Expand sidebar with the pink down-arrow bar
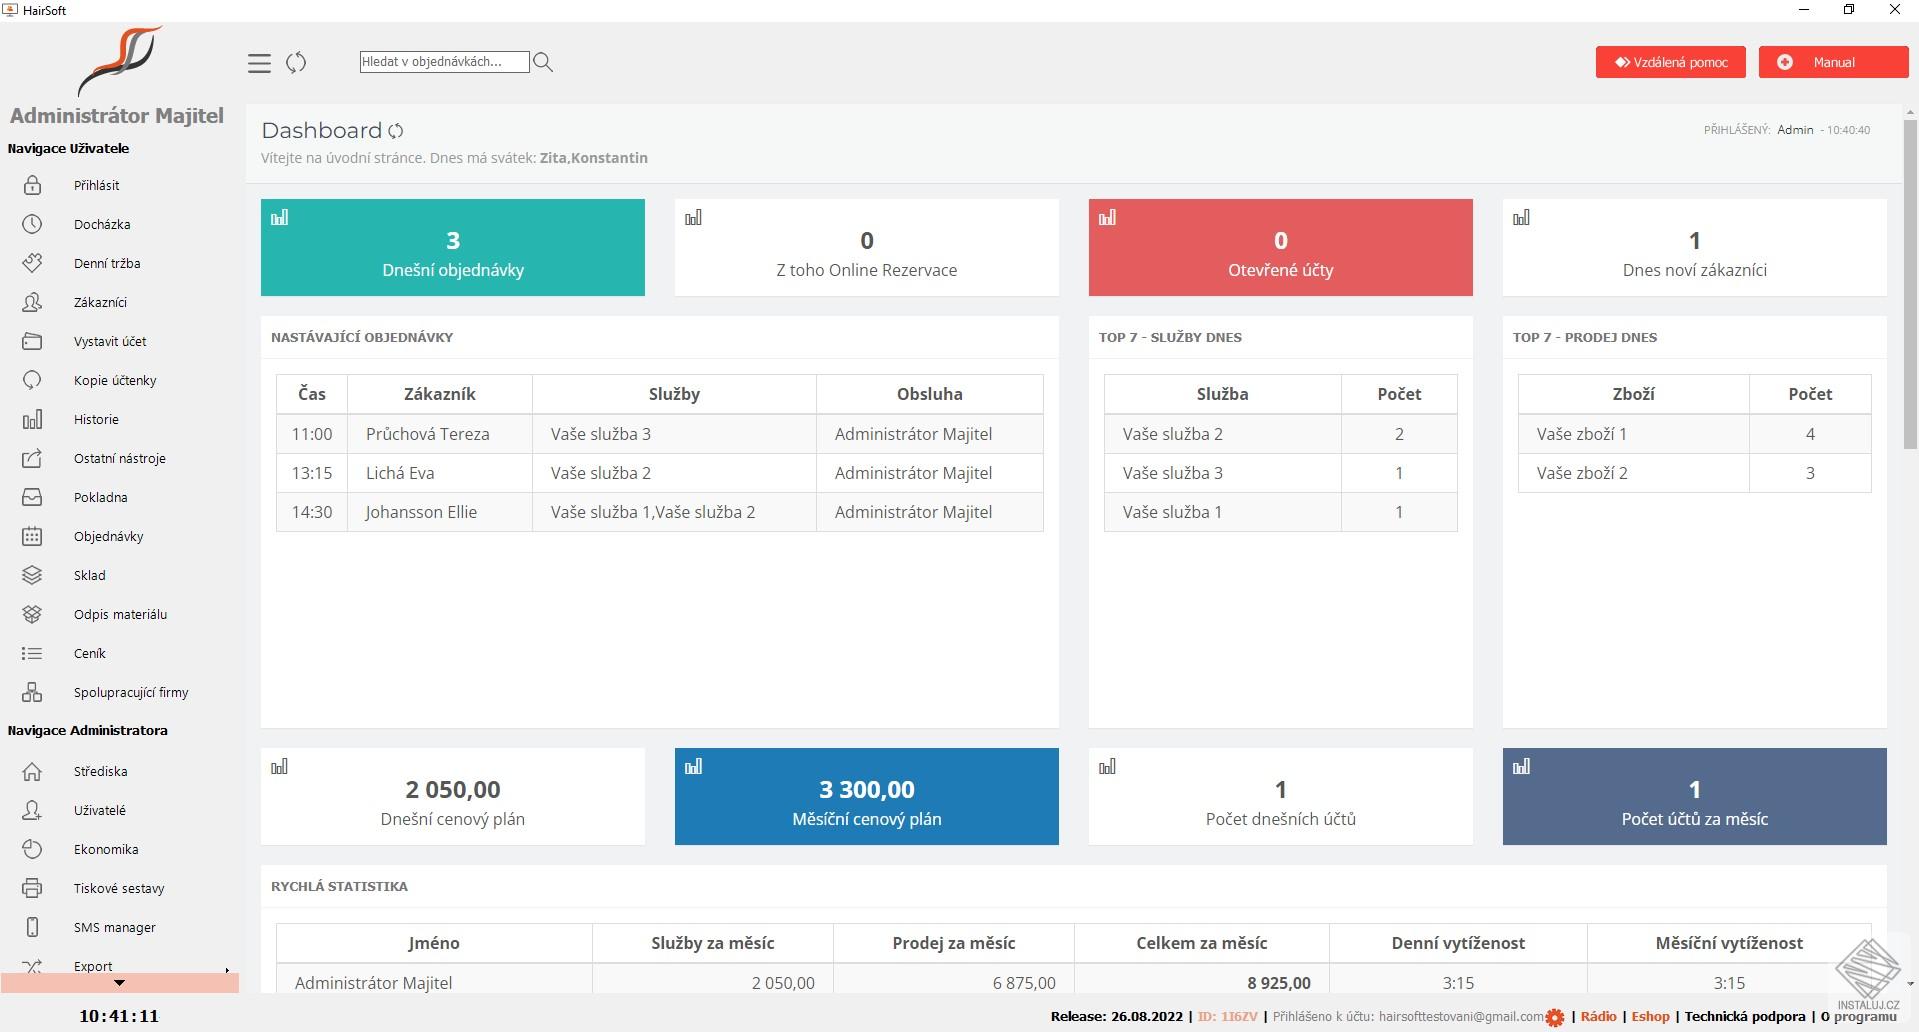 pyautogui.click(x=120, y=983)
